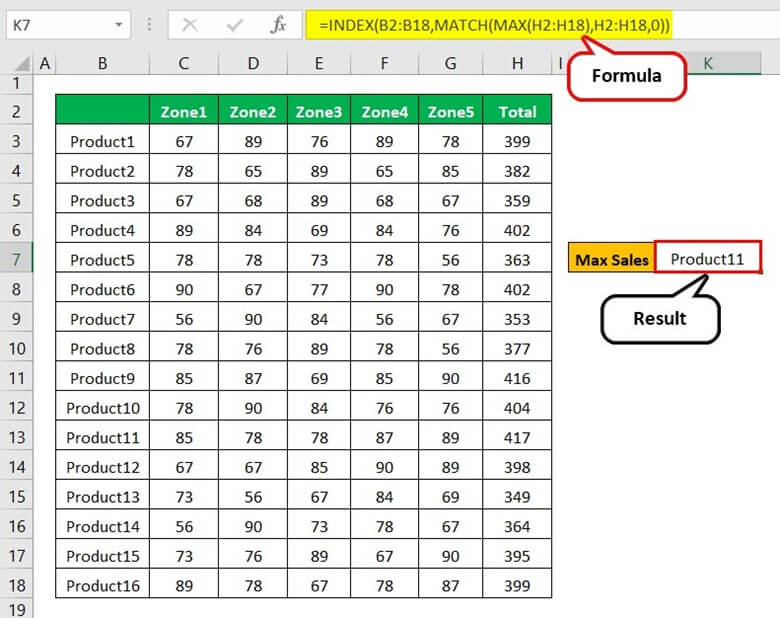Select row 18 header
The height and width of the screenshot is (618, 780).
coord(16,585)
